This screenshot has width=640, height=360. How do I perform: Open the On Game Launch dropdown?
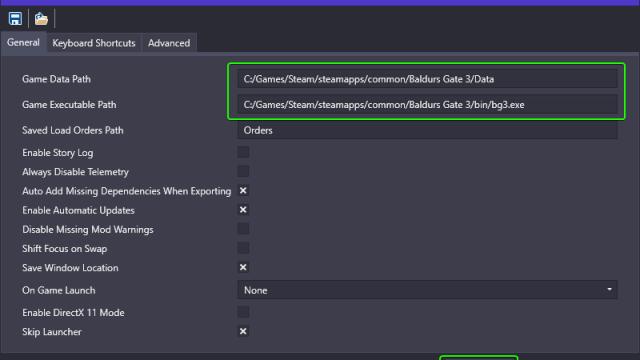pos(427,290)
